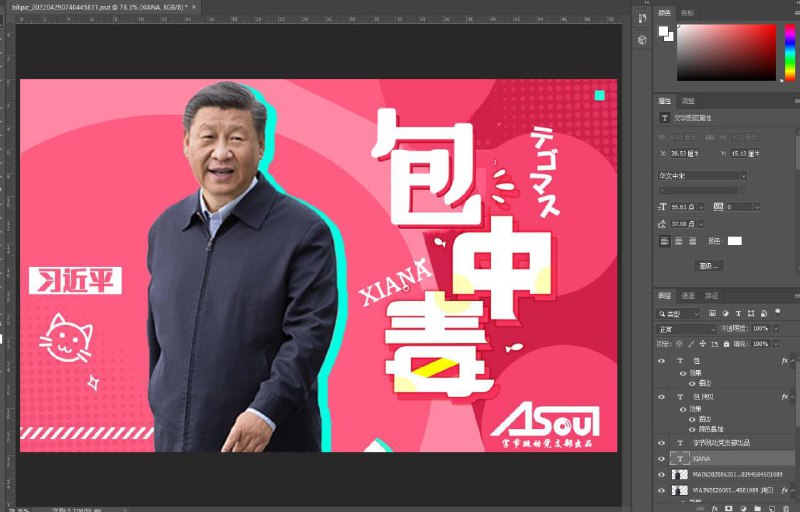
Task: Hide 颜色叠加 effect on 包 拷贝
Action: (x=692, y=429)
